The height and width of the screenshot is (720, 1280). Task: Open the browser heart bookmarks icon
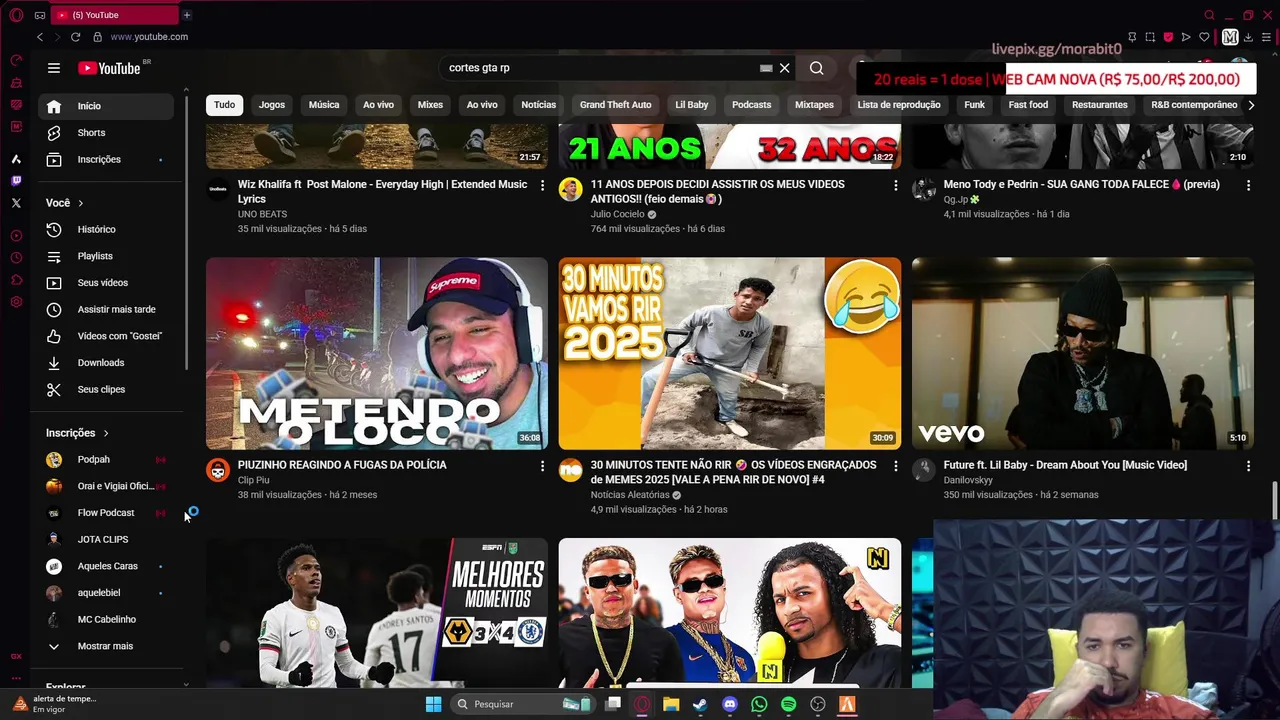point(1204,37)
